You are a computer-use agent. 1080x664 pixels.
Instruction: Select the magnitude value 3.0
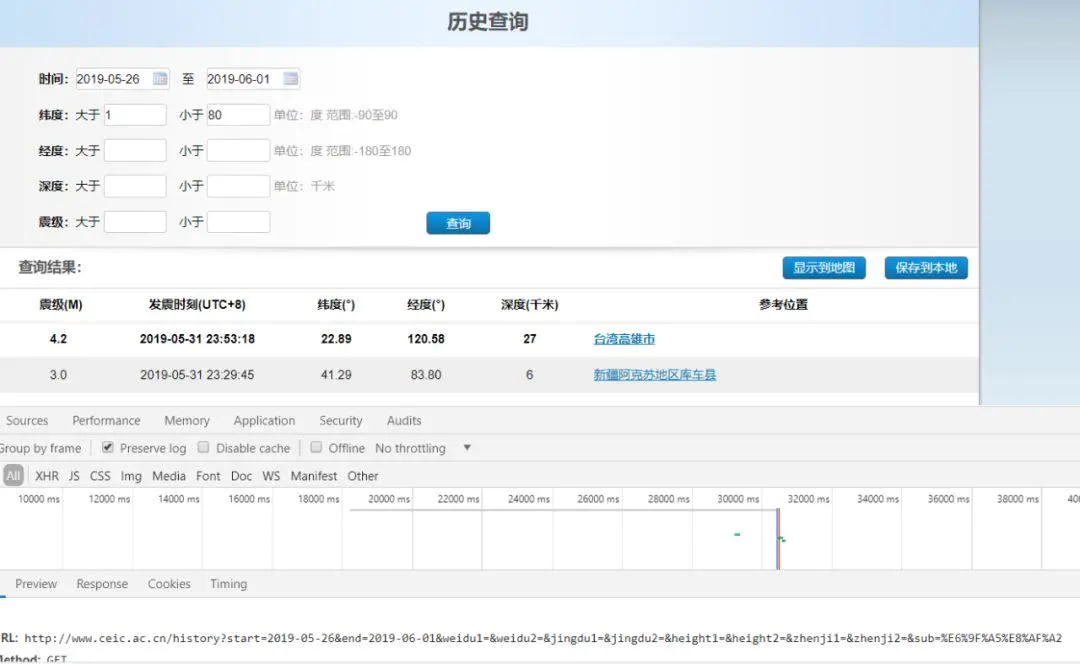[x=59, y=375]
